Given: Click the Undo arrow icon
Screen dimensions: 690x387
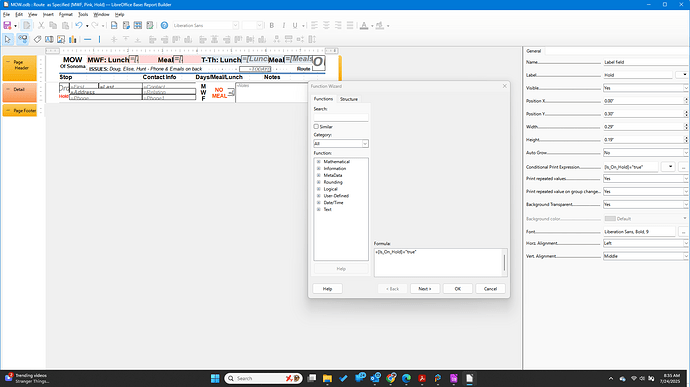Looking at the screenshot, I should click(79, 26).
